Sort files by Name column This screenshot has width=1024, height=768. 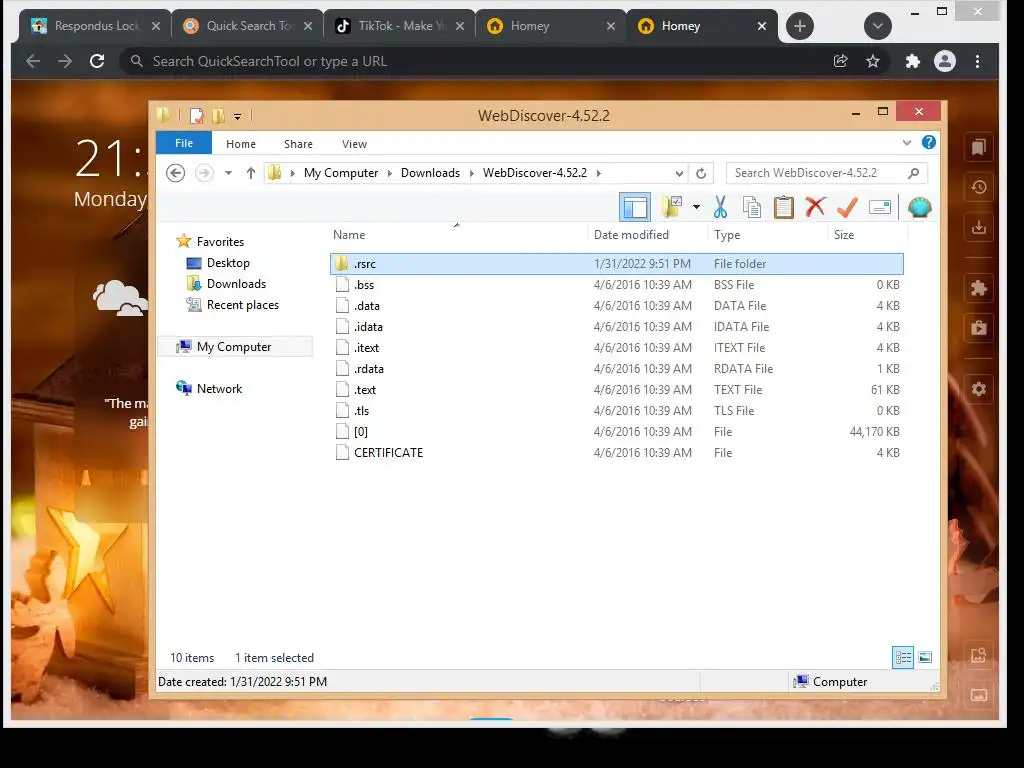[349, 235]
